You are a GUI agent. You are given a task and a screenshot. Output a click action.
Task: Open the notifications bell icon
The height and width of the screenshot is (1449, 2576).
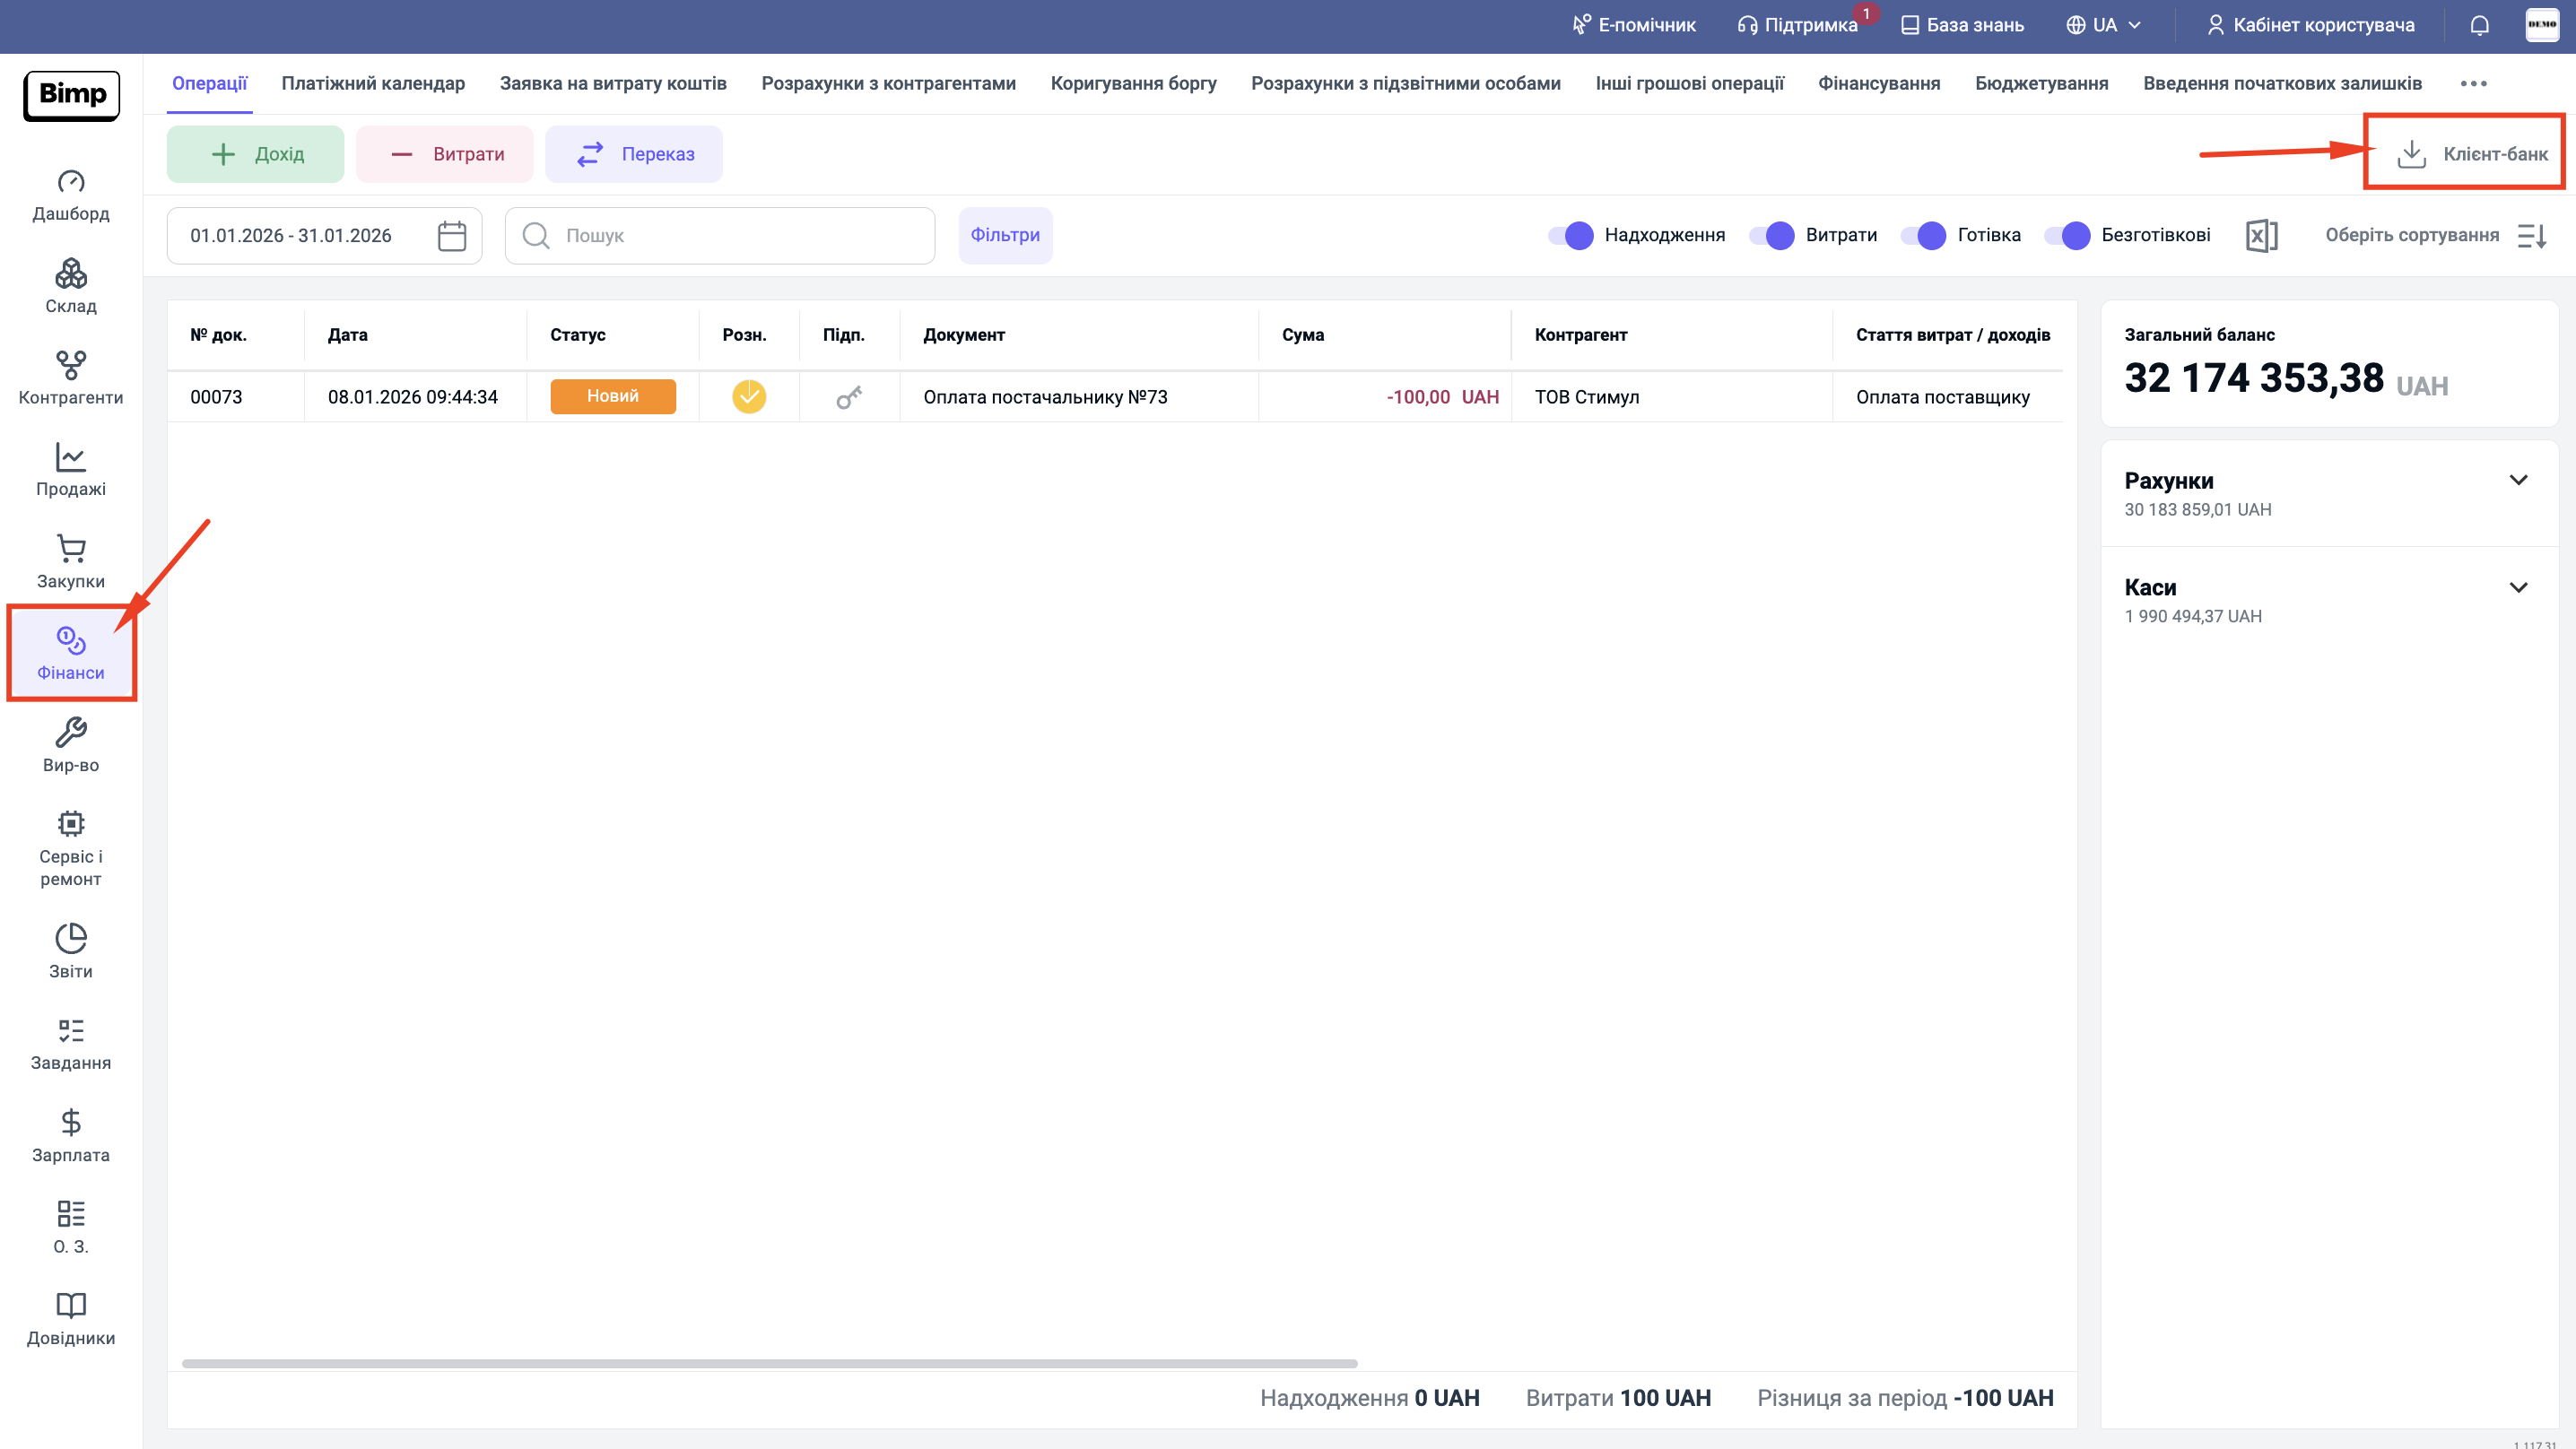click(x=2479, y=25)
